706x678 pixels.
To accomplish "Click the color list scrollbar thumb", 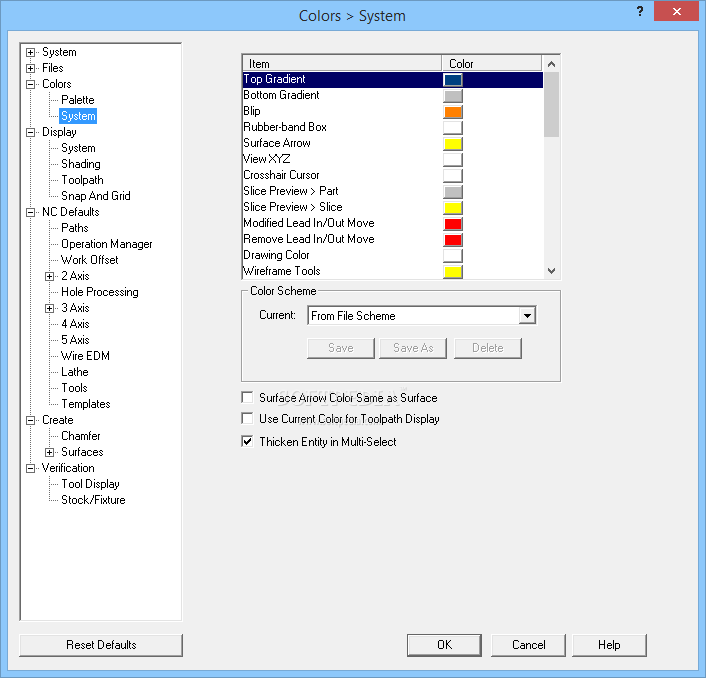I will [551, 104].
